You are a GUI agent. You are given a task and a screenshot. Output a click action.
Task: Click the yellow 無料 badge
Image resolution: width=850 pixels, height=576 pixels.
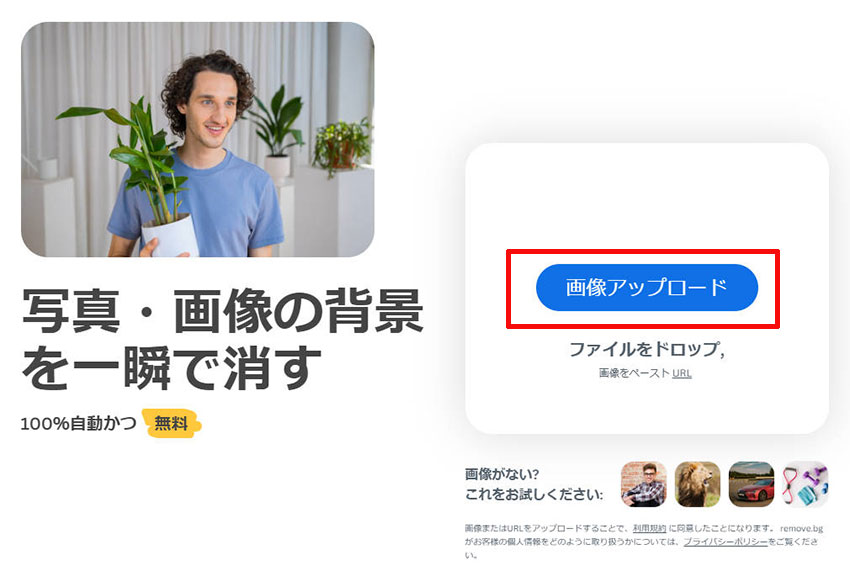click(171, 423)
